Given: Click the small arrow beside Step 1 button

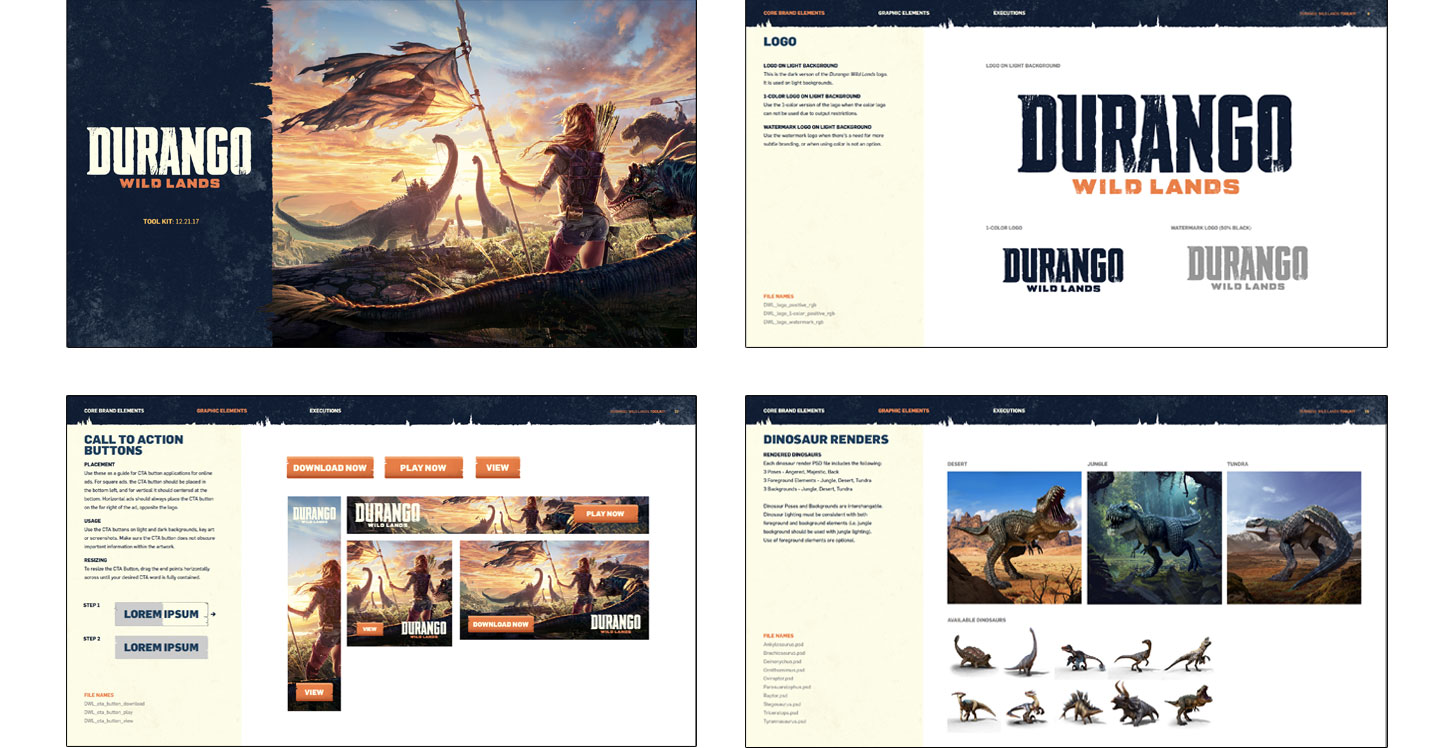Looking at the screenshot, I should (x=213, y=614).
